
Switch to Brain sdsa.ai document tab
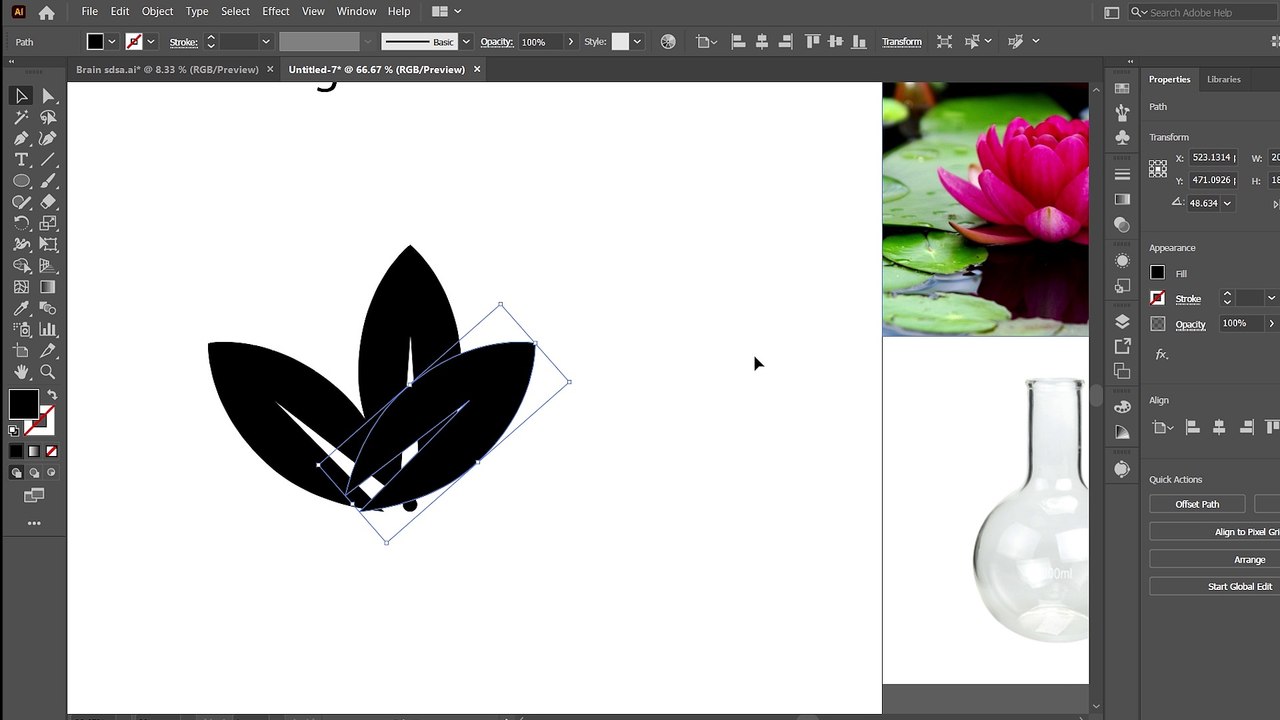click(x=167, y=69)
